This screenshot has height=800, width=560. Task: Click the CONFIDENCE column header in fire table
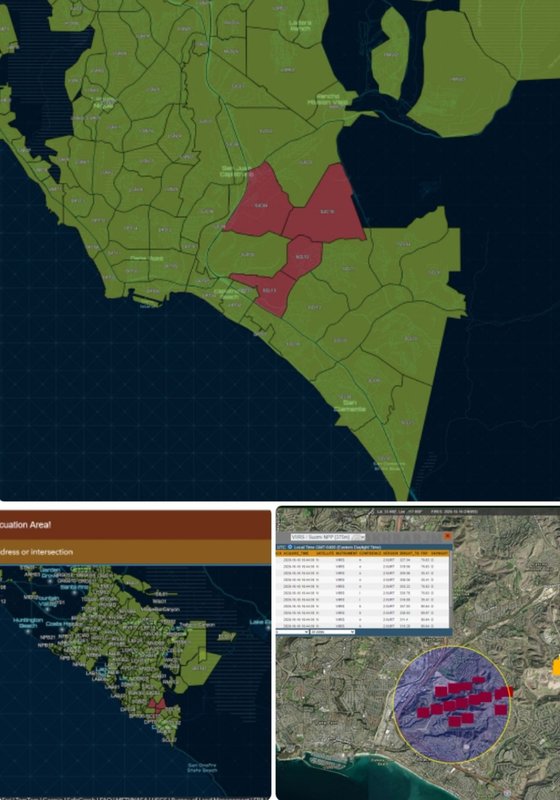pyautogui.click(x=370, y=553)
